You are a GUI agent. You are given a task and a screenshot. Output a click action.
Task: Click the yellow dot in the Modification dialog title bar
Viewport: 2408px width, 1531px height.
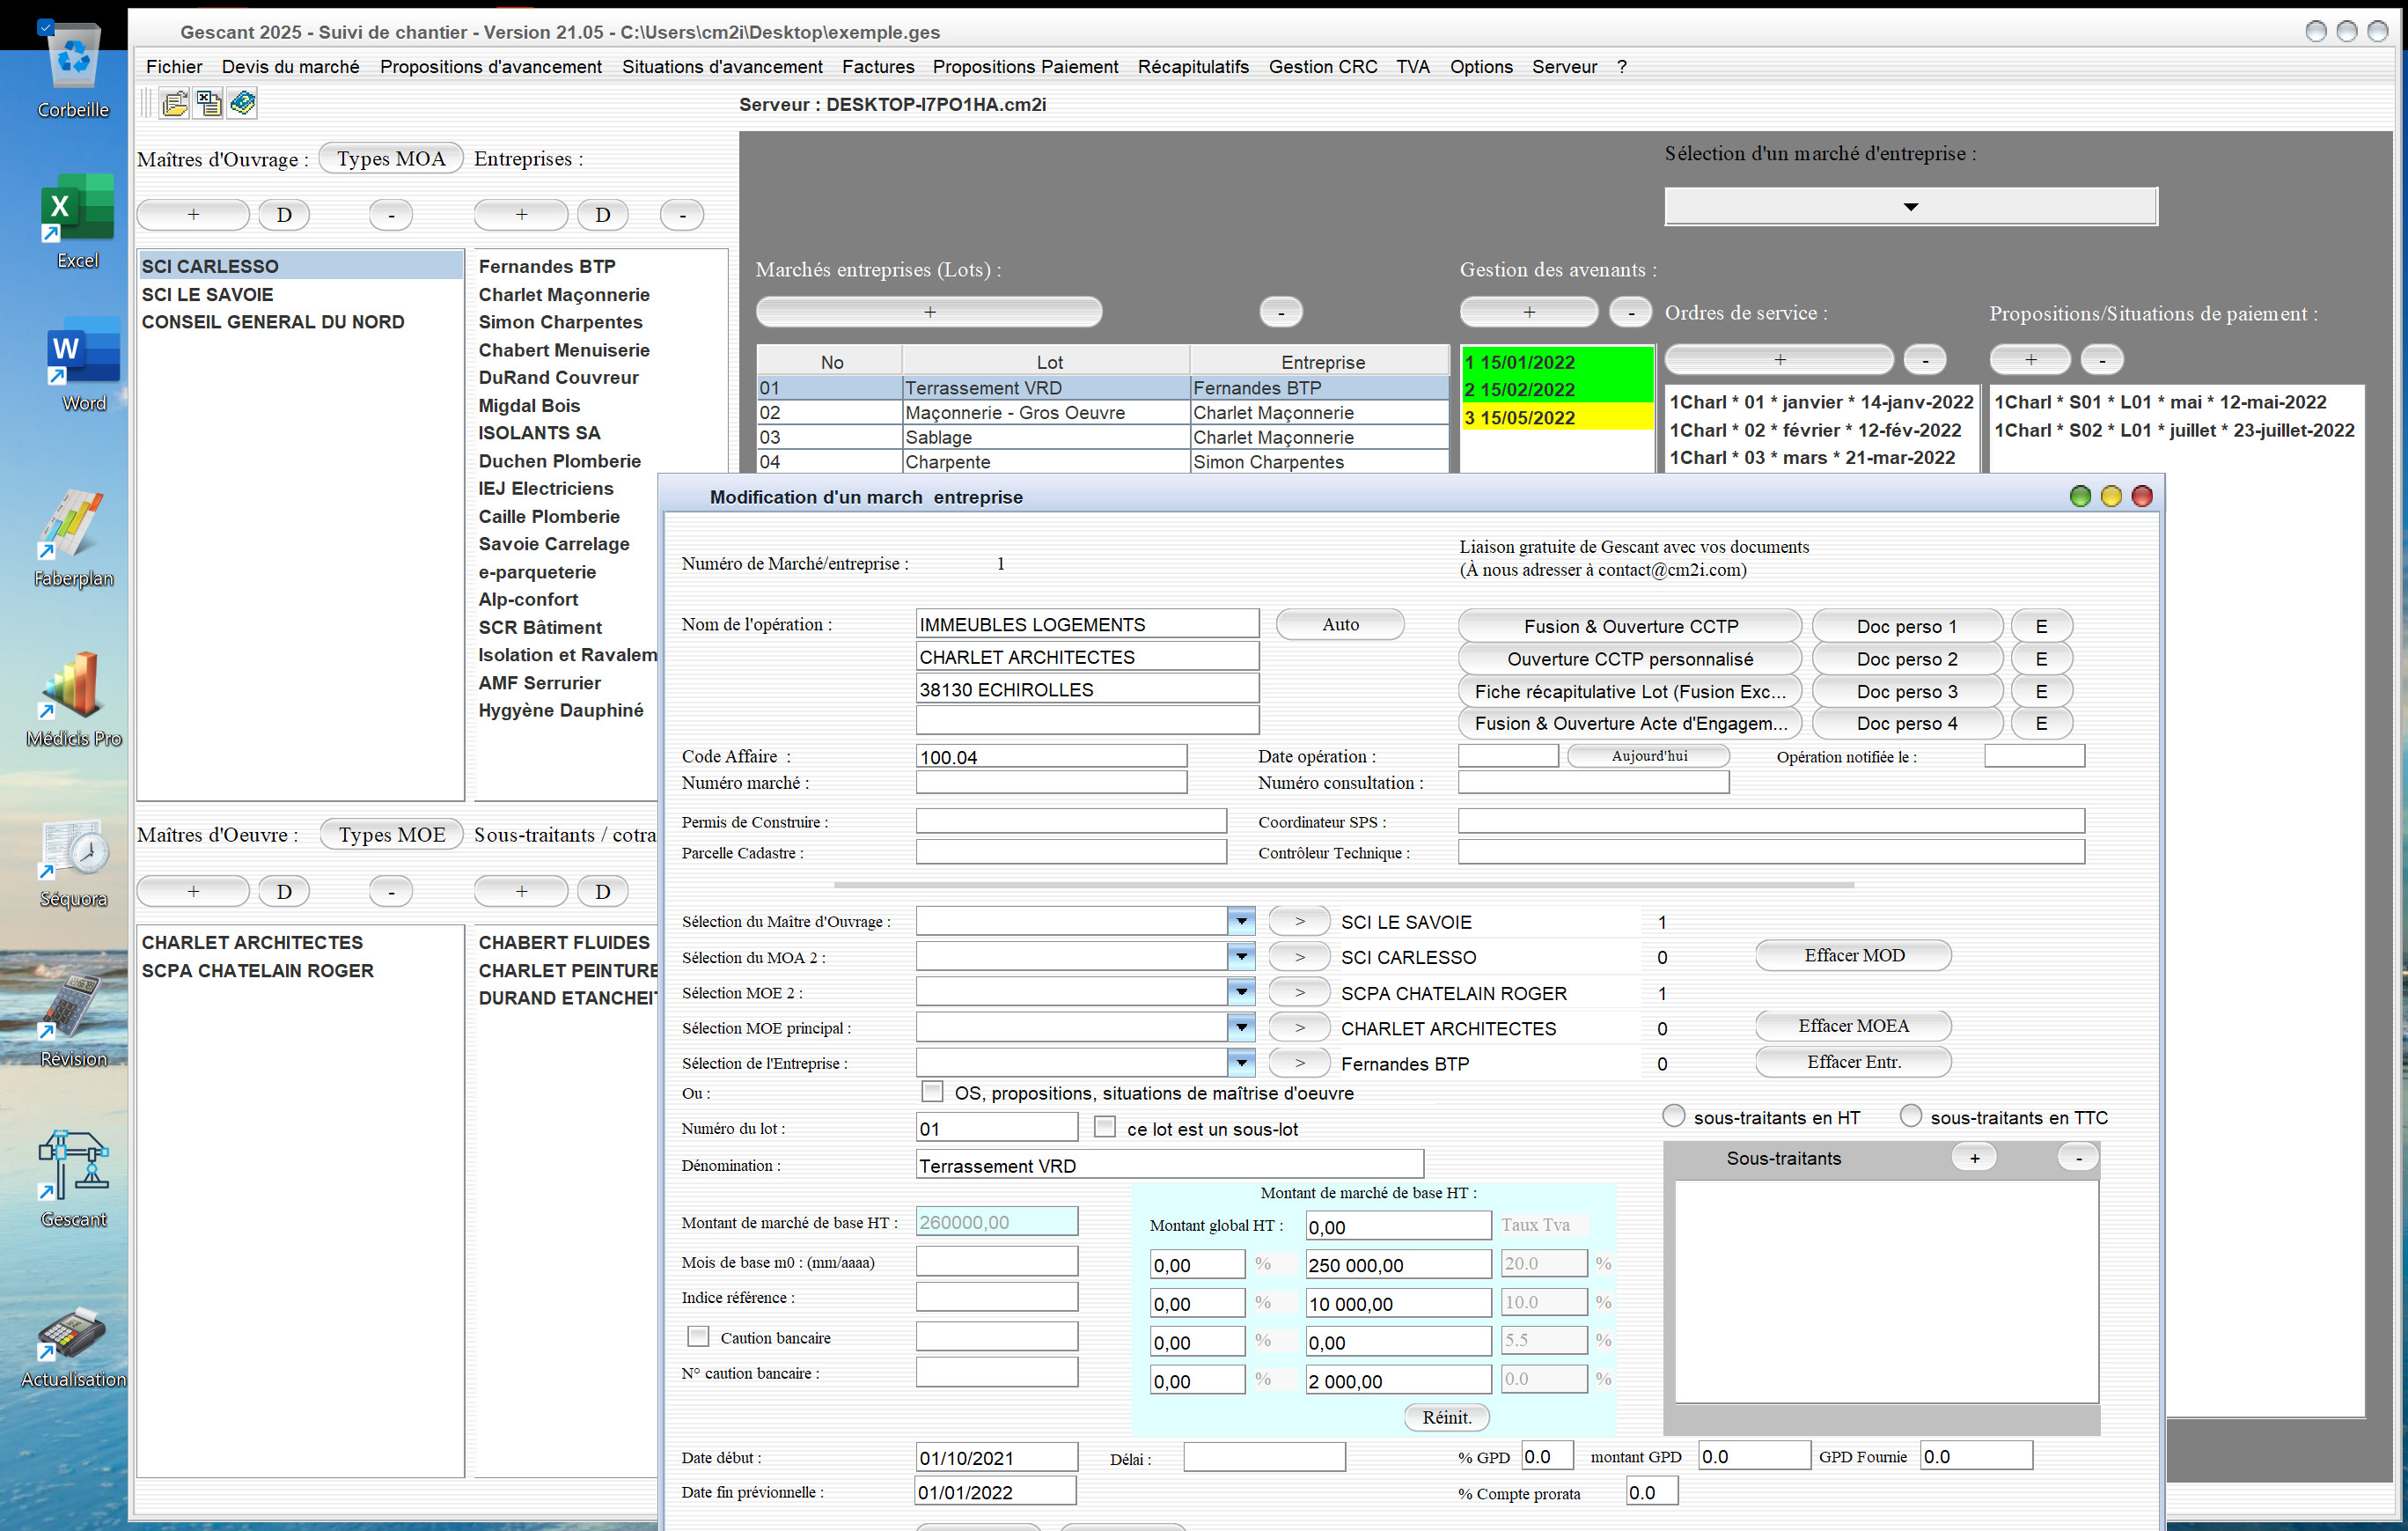point(2111,496)
